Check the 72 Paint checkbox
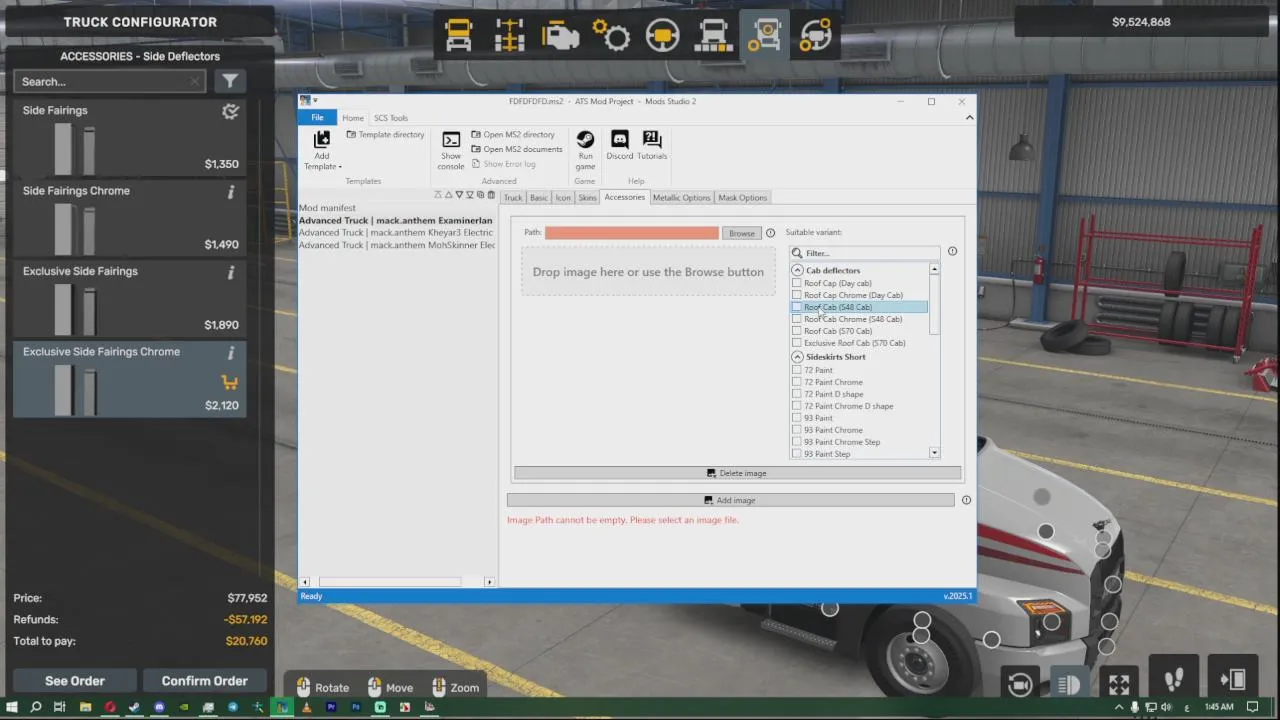Screen dimensions: 1280x720 (x=797, y=370)
